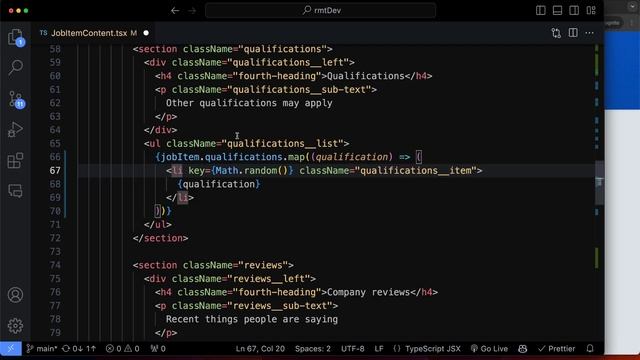Open problems: 0 errors 0 warnings
Viewport: 640px width, 360px height.
coord(122,349)
